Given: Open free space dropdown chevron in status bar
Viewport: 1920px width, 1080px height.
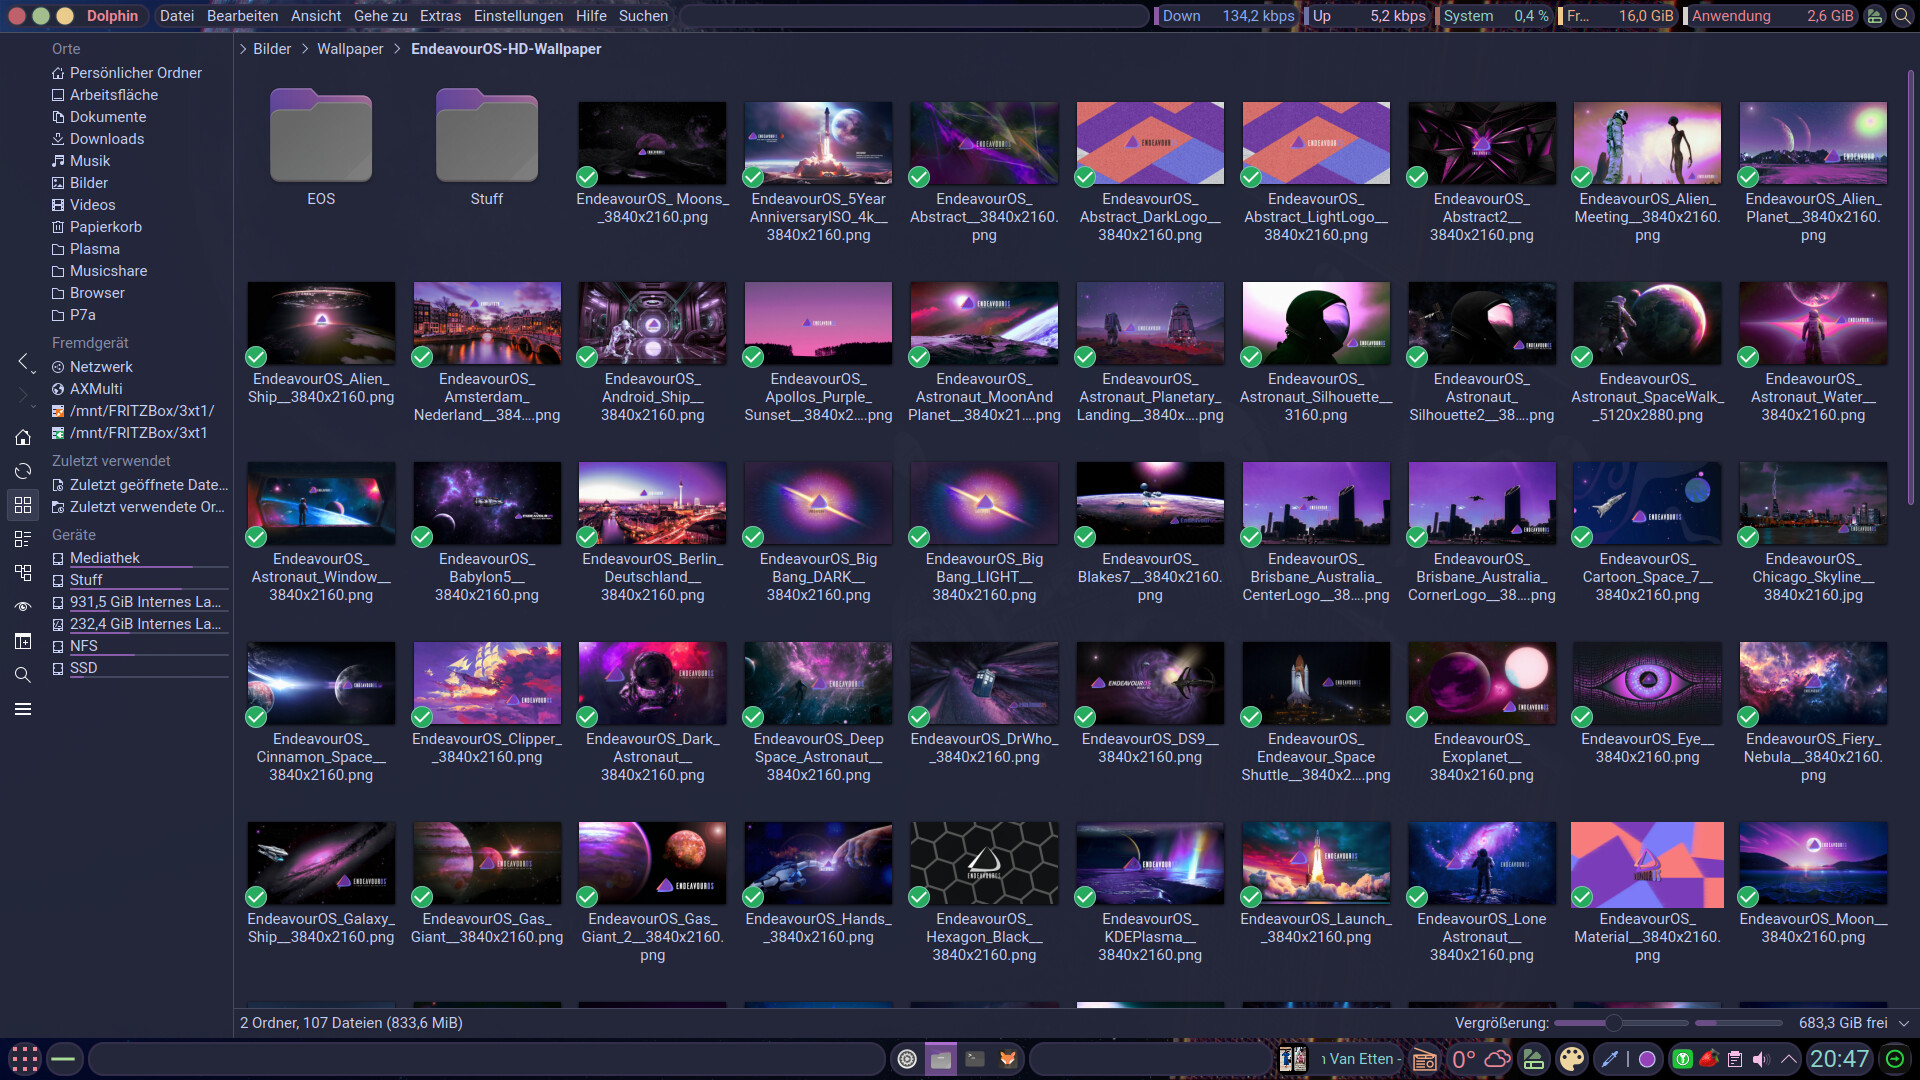Looking at the screenshot, I should [1904, 1023].
